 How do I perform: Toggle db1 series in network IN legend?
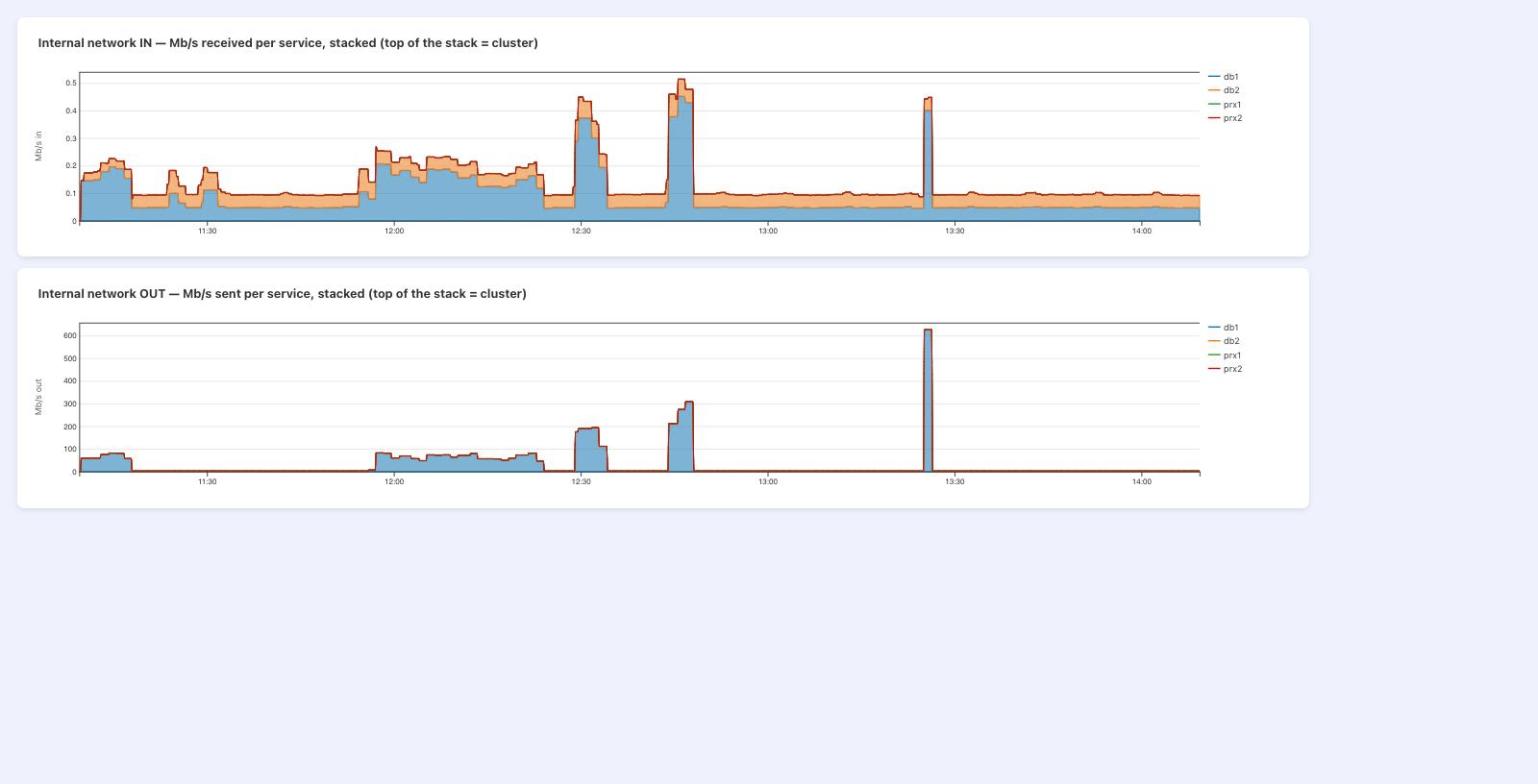[1224, 77]
